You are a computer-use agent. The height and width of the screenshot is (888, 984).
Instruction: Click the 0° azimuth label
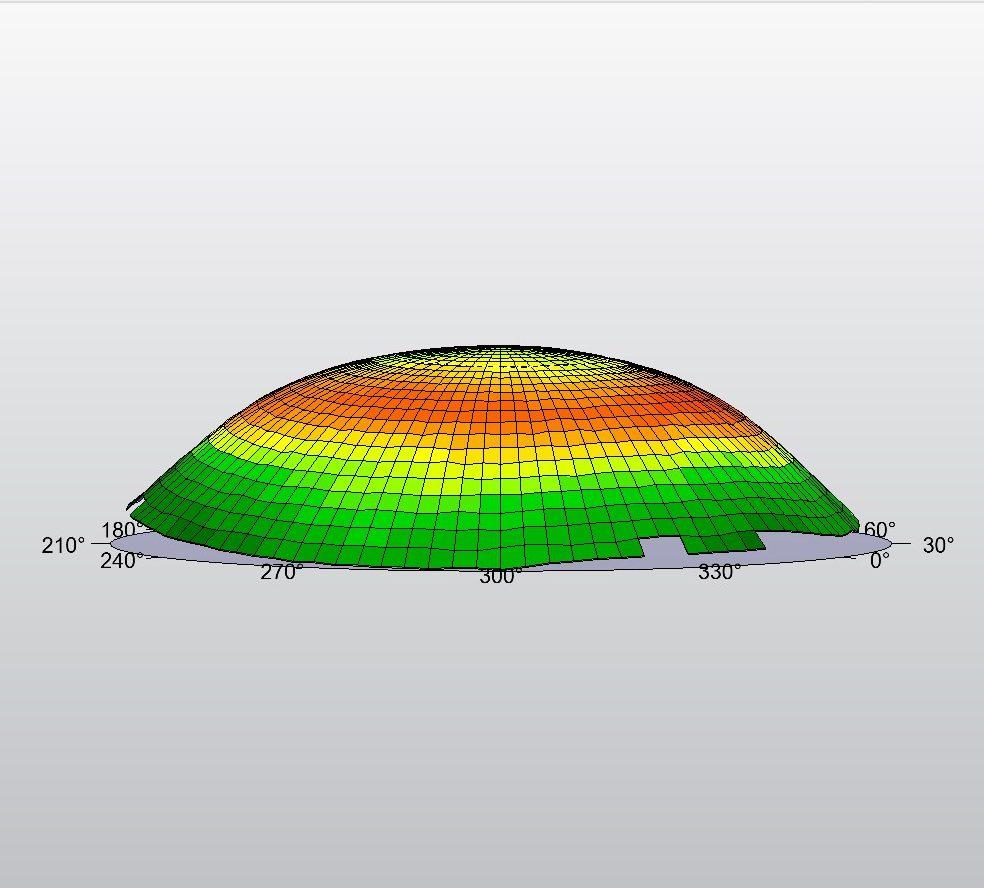point(879,561)
